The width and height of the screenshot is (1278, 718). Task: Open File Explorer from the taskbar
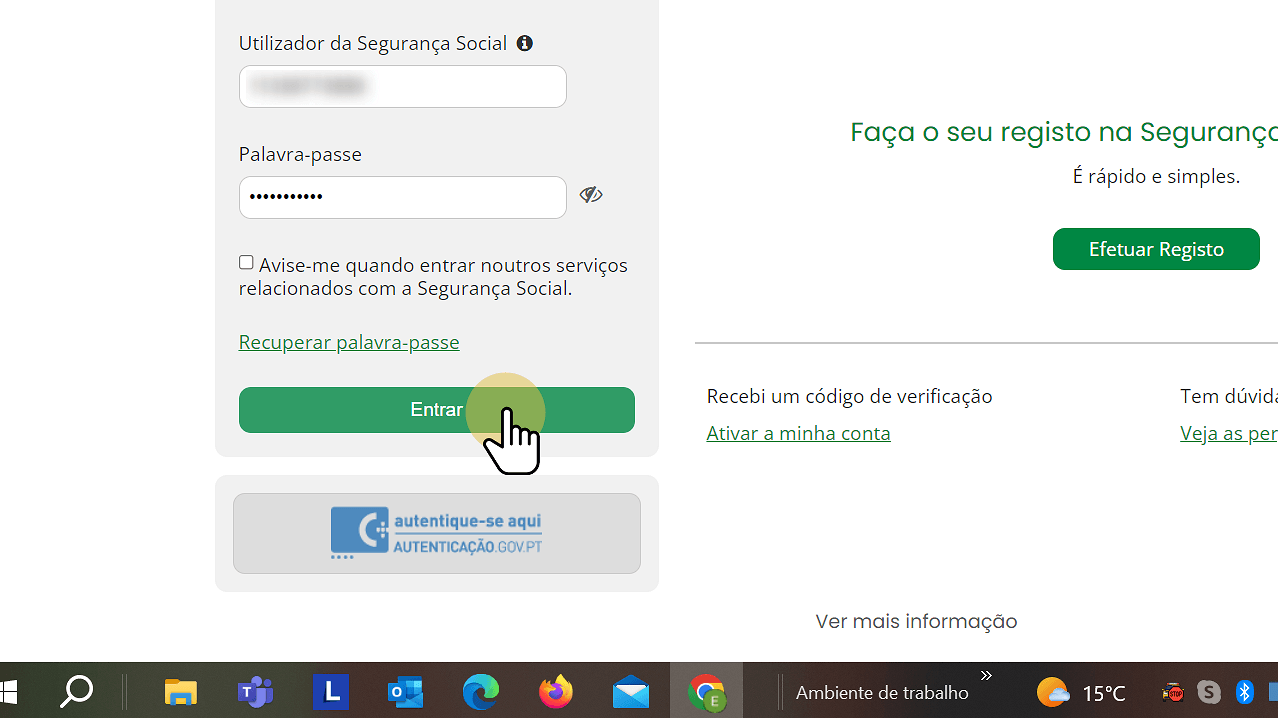pyautogui.click(x=180, y=691)
